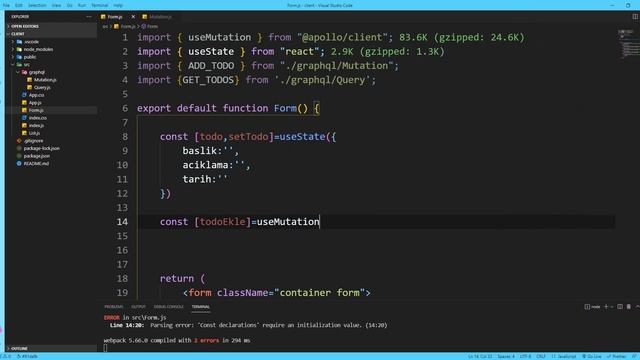
Task: Click the Prettier status item
Action: pos(616,357)
